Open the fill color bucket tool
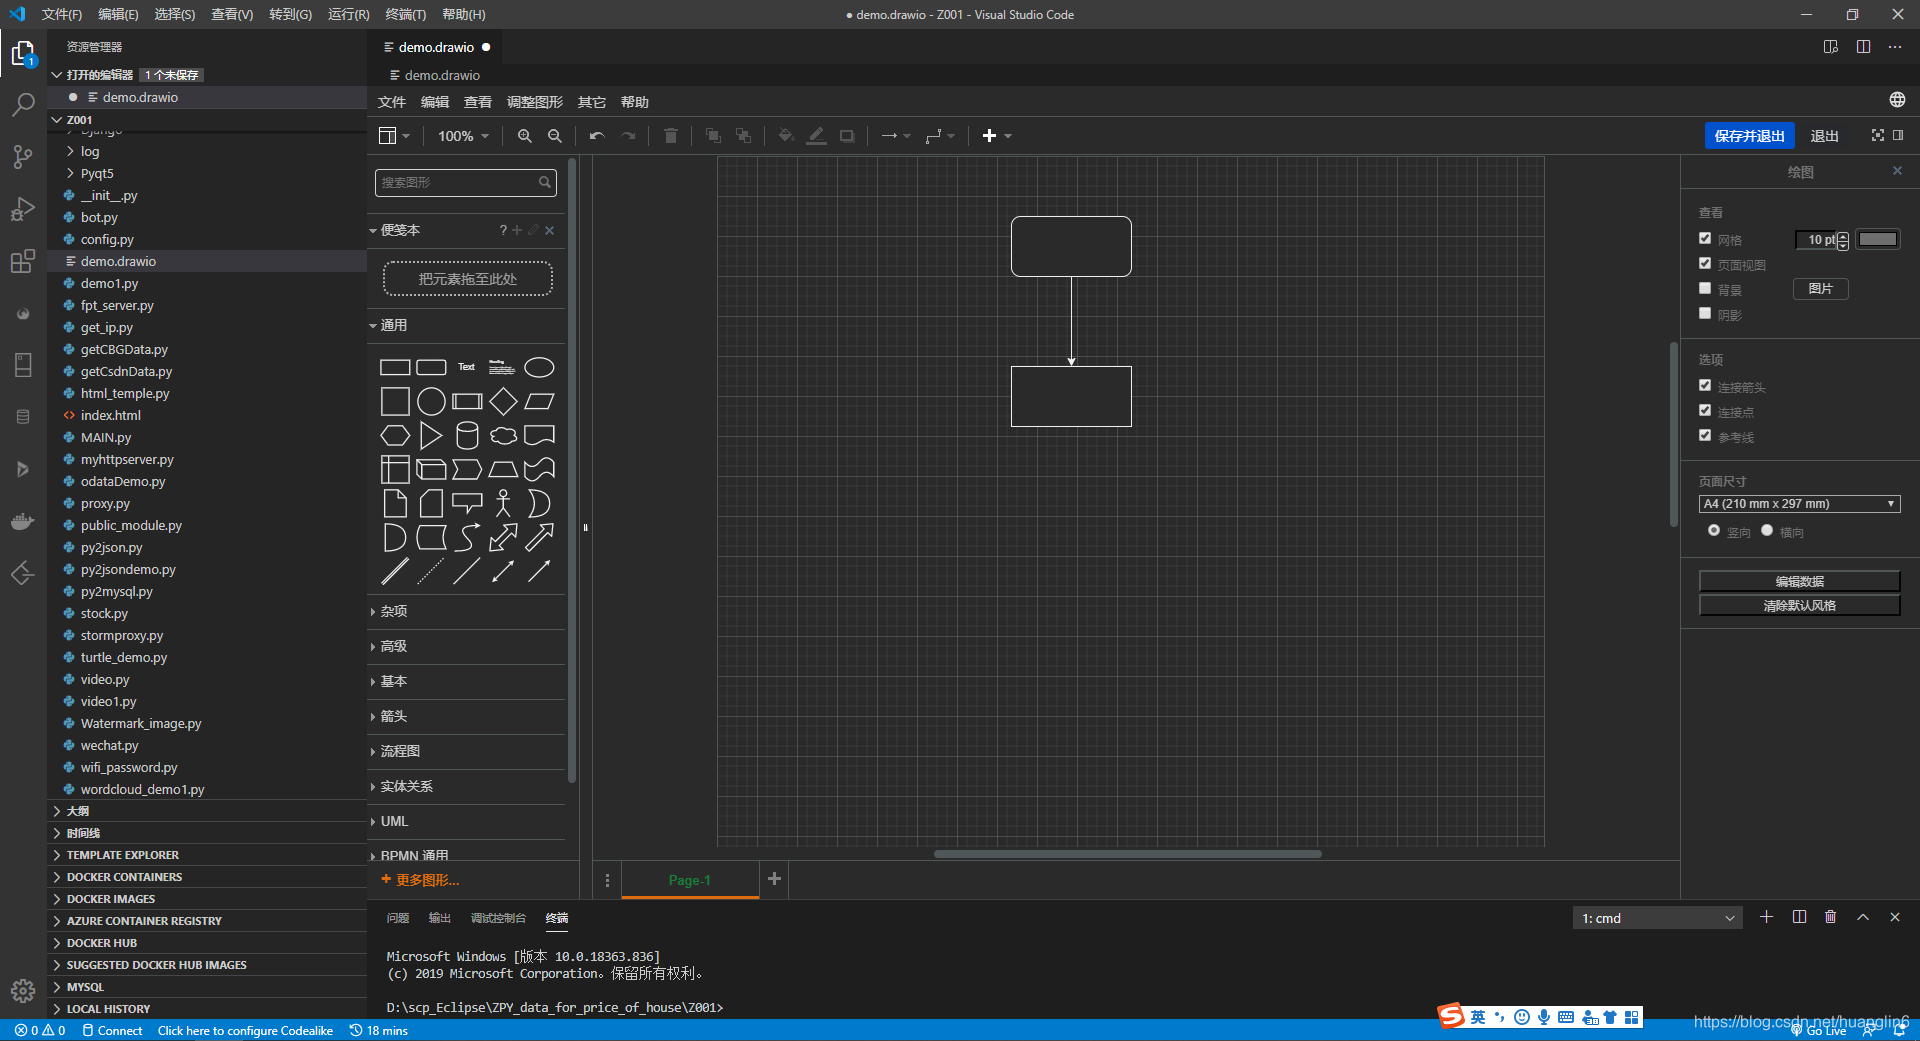The image size is (1920, 1041). click(x=786, y=136)
